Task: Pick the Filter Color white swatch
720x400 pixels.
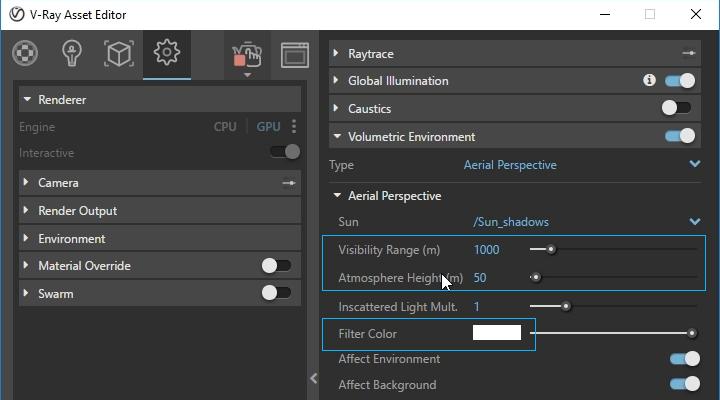Action: point(497,333)
